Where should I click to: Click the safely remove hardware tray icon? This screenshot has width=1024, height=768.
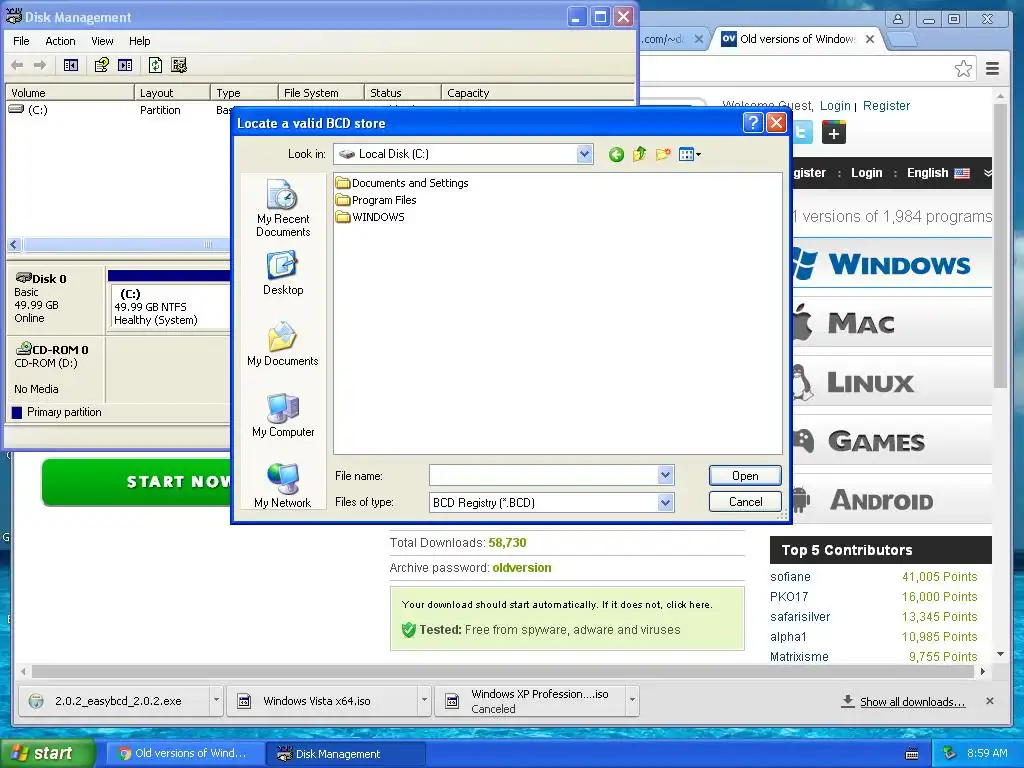(x=949, y=753)
